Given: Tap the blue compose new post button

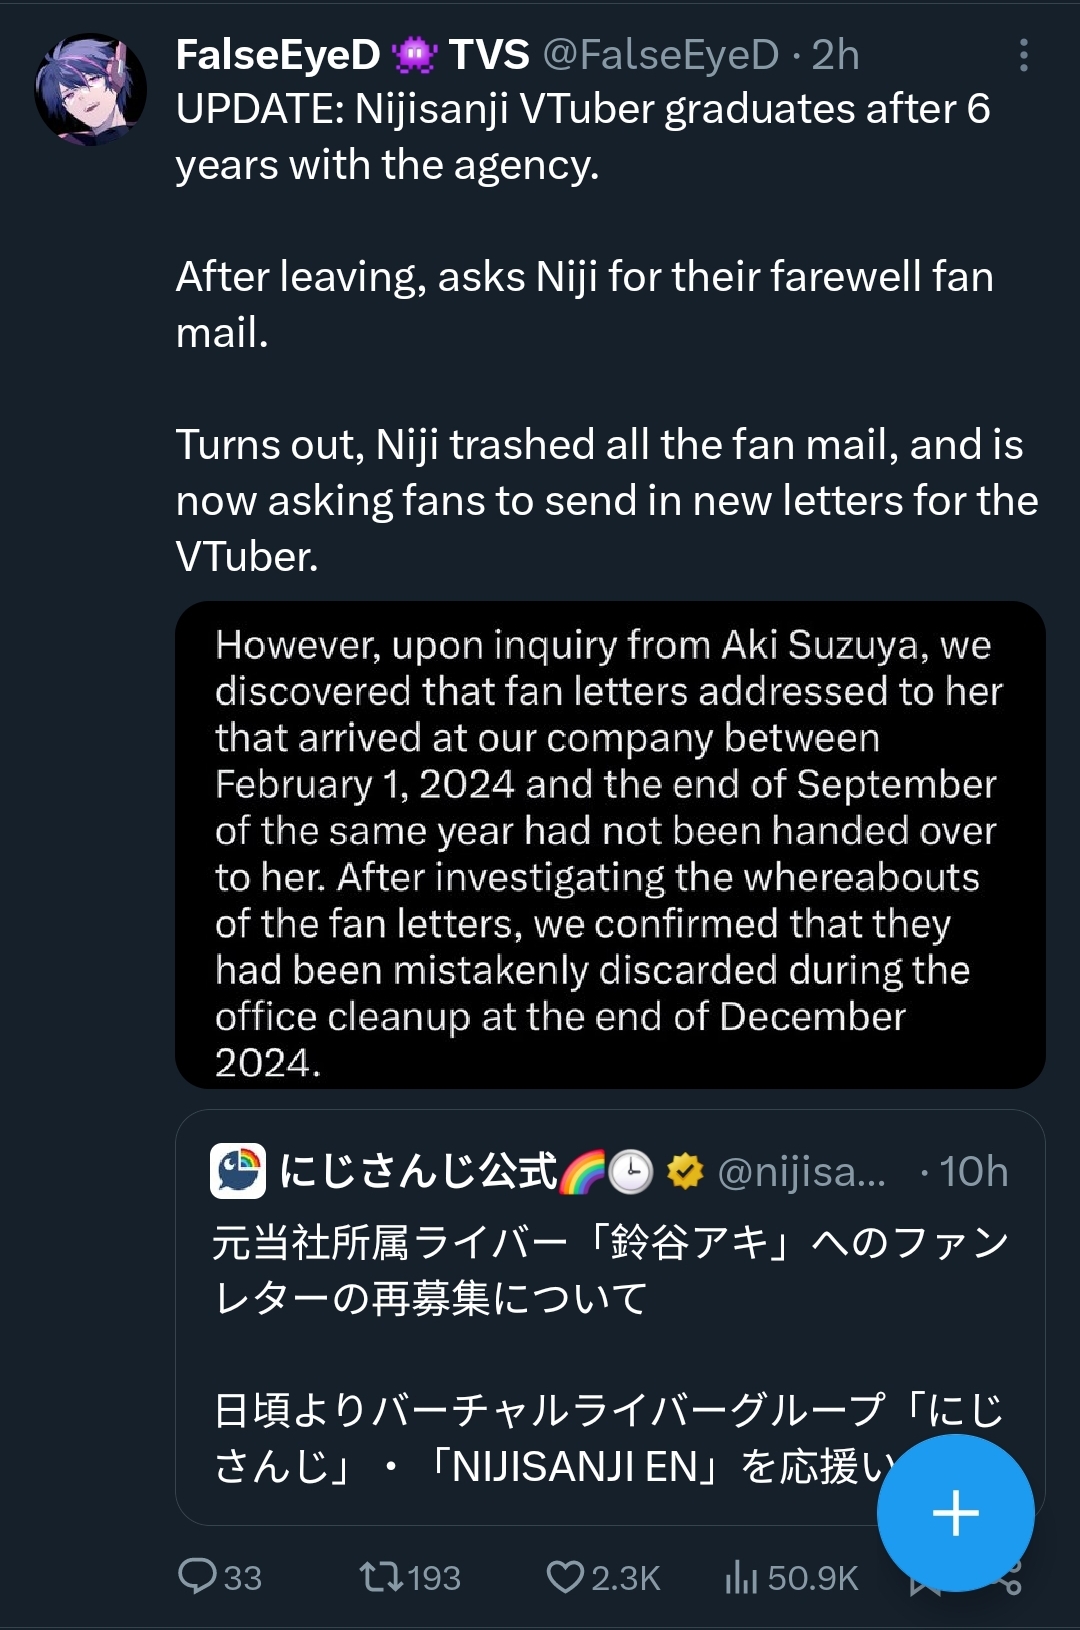Looking at the screenshot, I should point(955,1512).
